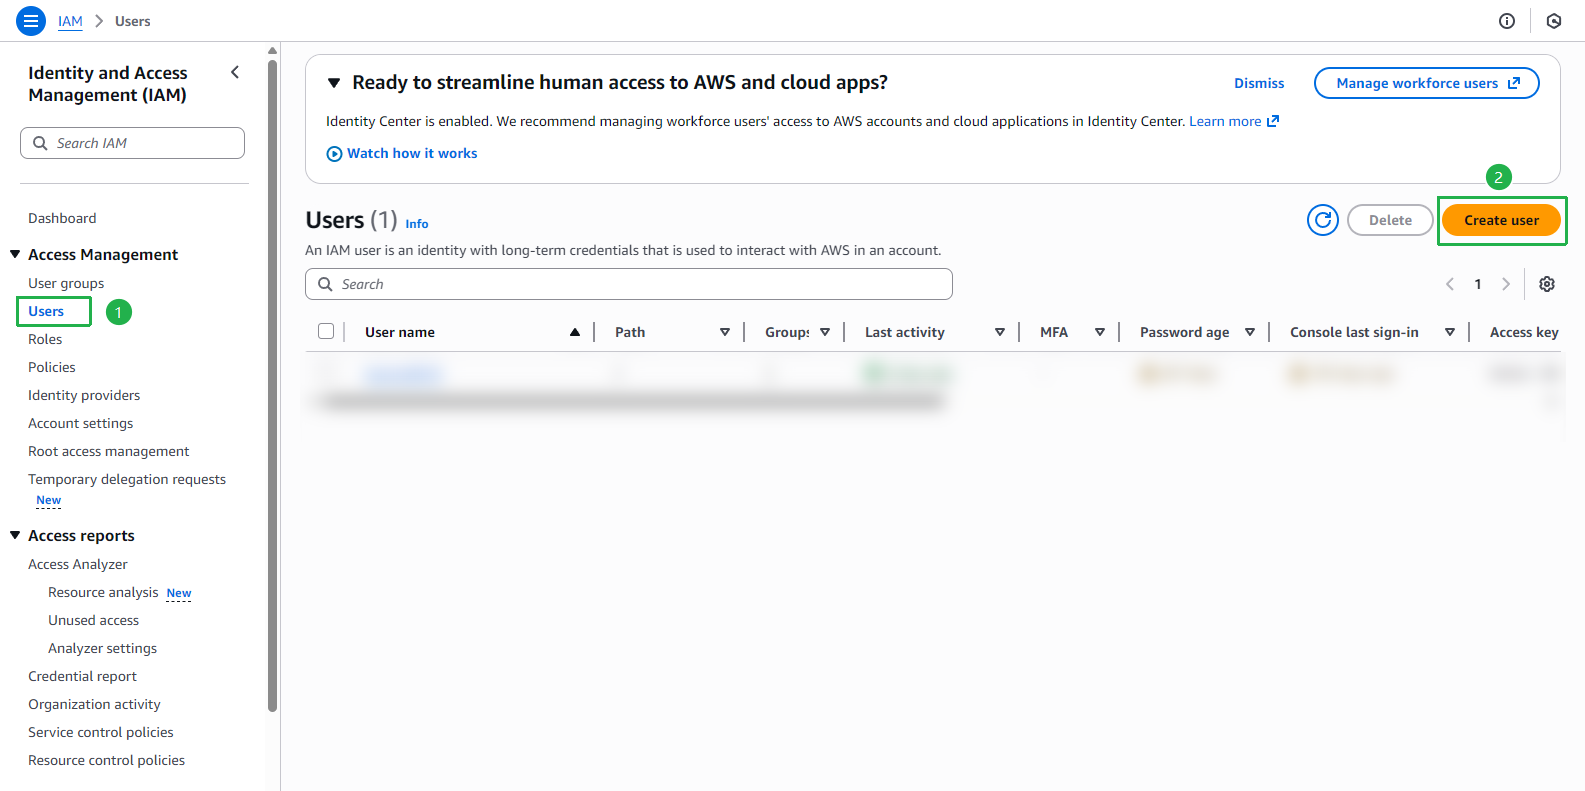The image size is (1585, 791).
Task: Open Dashboard in side navigation
Action: point(62,218)
